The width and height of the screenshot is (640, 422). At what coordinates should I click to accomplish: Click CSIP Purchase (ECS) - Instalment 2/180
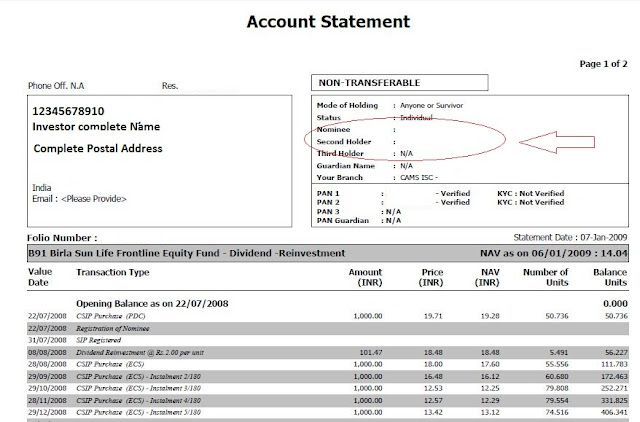coord(138,376)
